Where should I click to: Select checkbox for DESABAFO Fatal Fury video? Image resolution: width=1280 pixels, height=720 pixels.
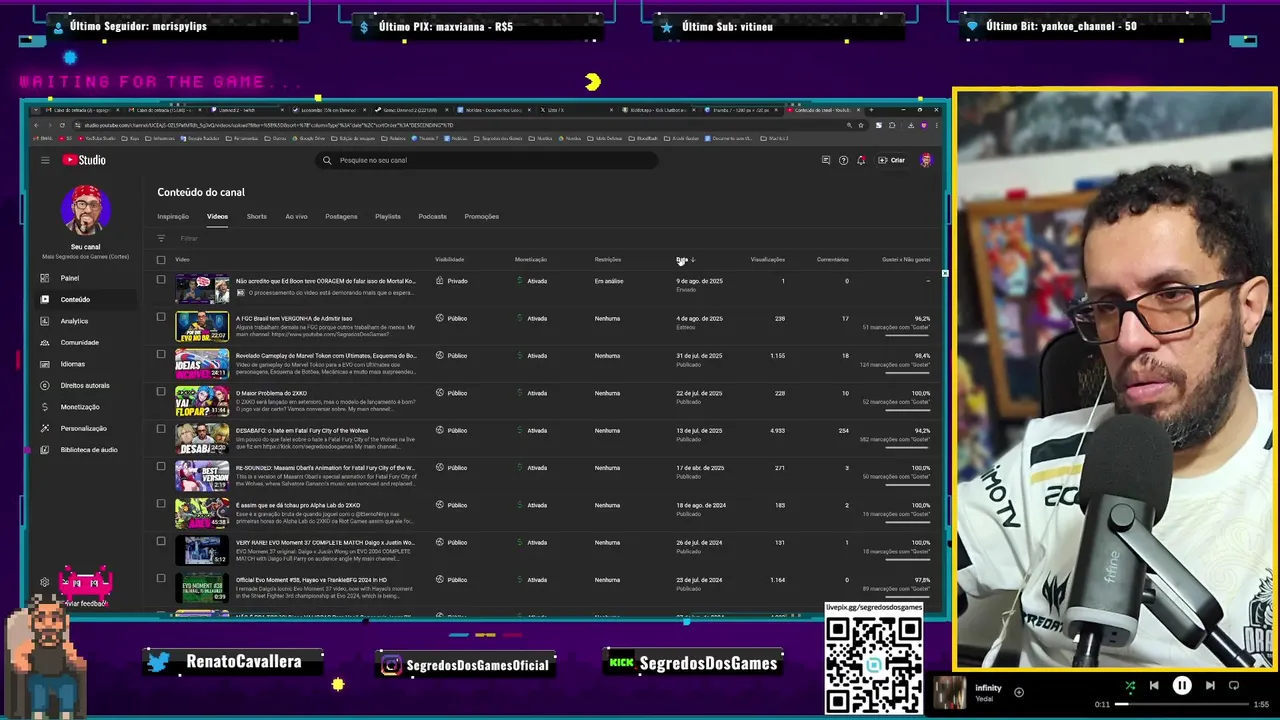tap(161, 430)
